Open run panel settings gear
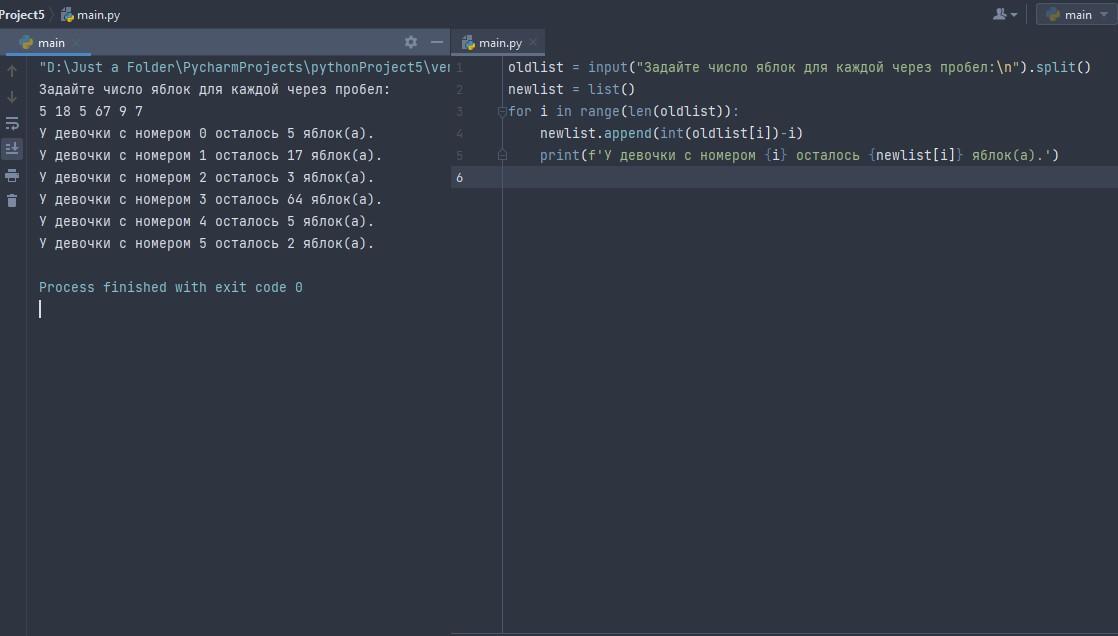This screenshot has width=1118, height=636. point(411,42)
